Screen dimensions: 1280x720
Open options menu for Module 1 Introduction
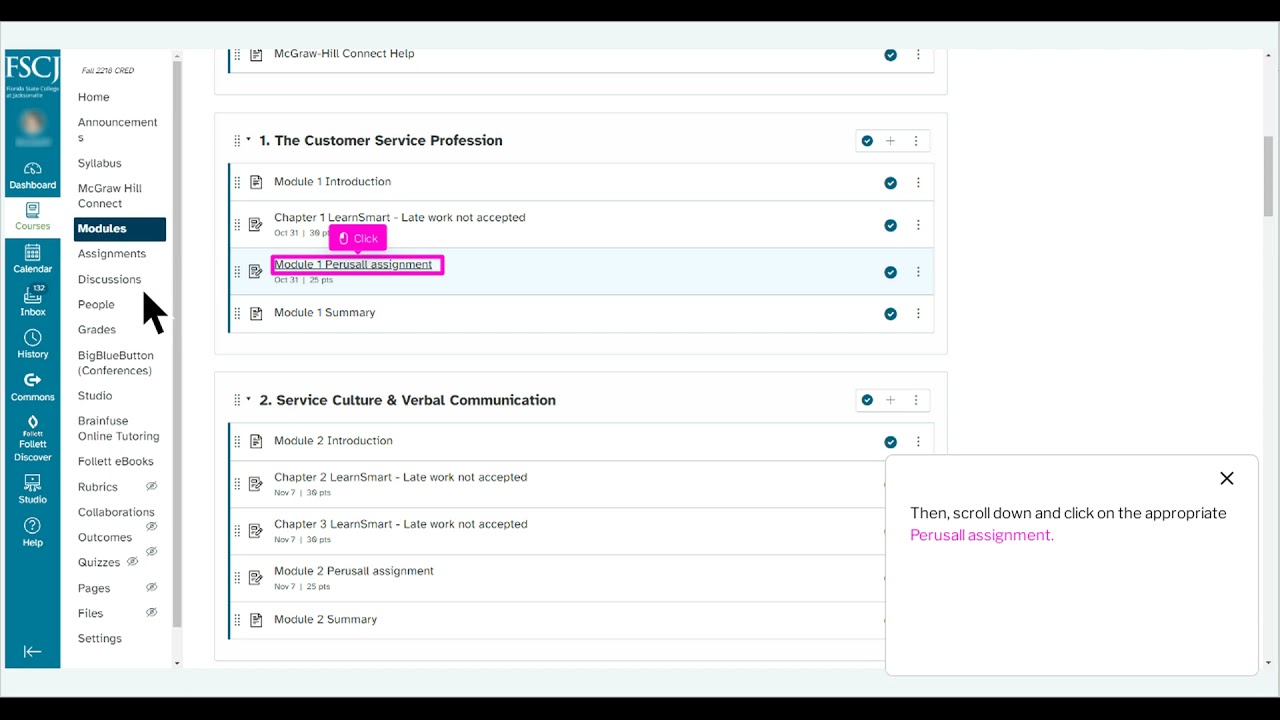coord(918,183)
